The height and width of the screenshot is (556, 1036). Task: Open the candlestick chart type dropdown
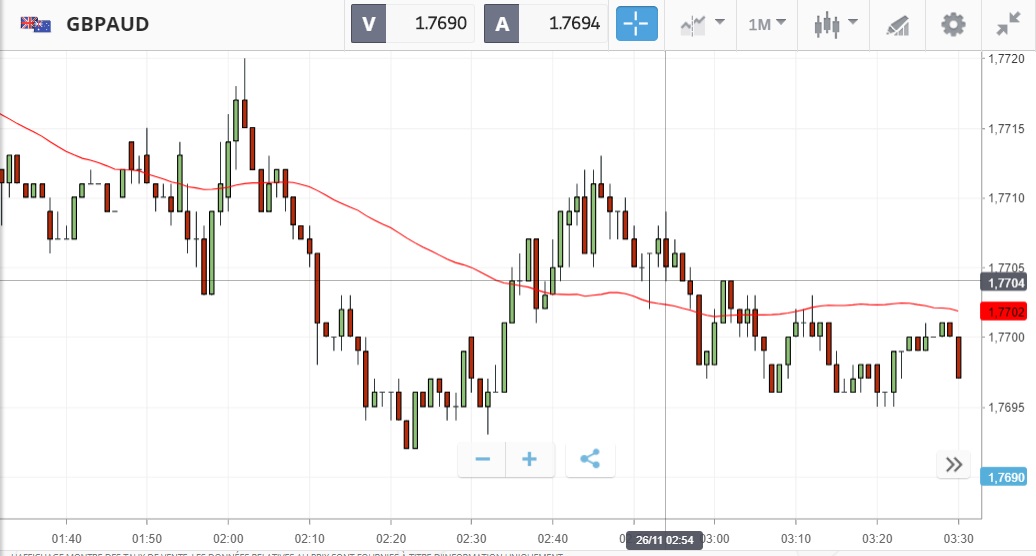point(836,24)
